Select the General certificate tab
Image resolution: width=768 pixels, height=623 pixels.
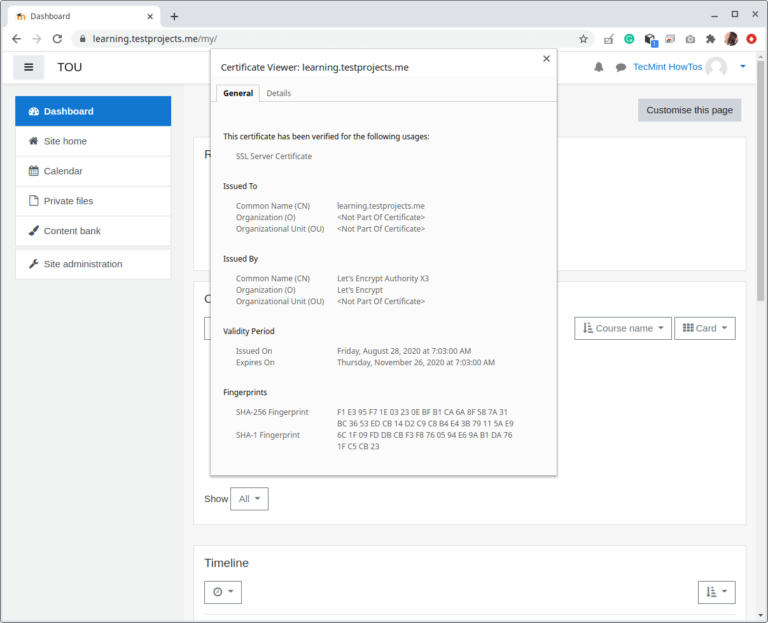[x=238, y=93]
